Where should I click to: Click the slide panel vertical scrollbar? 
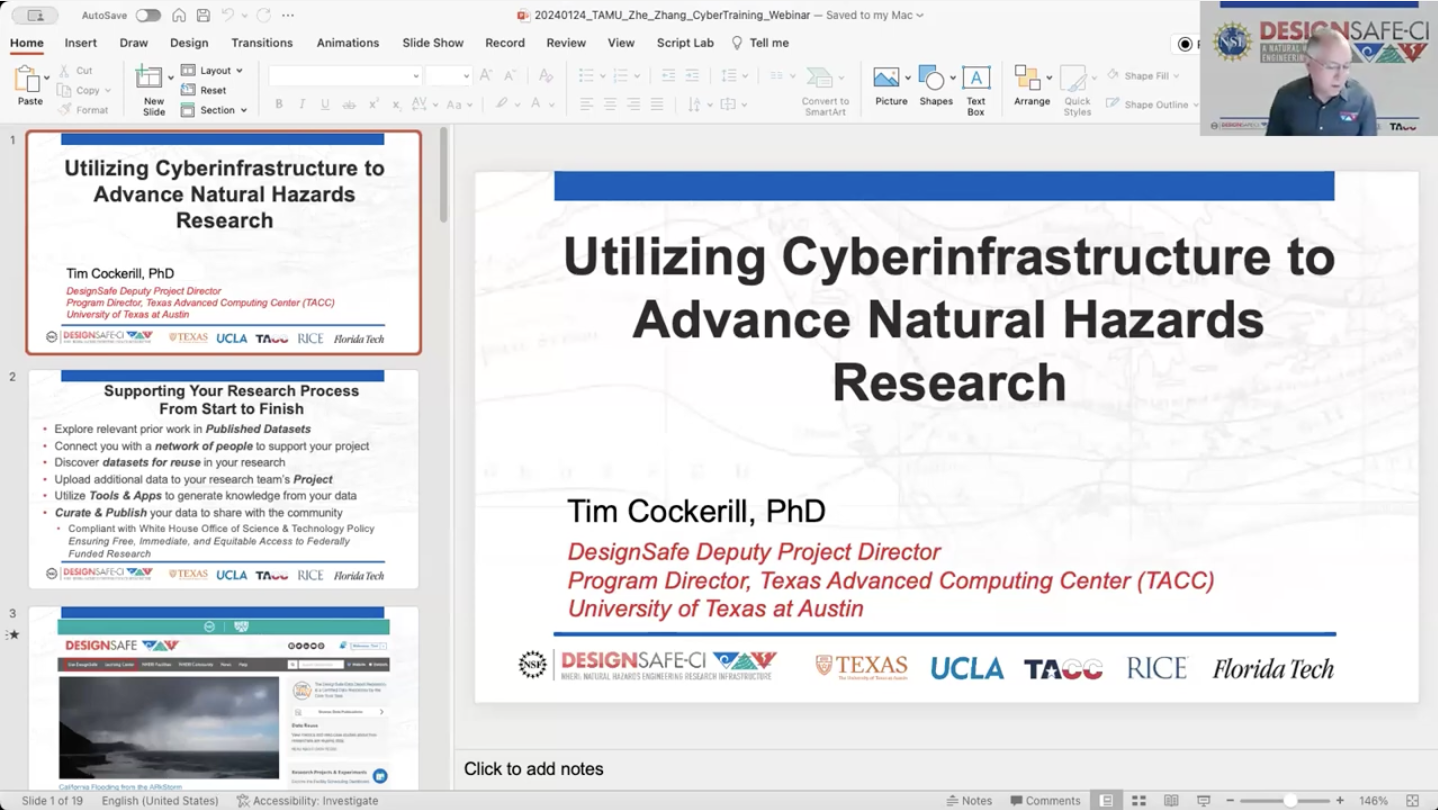click(x=444, y=175)
